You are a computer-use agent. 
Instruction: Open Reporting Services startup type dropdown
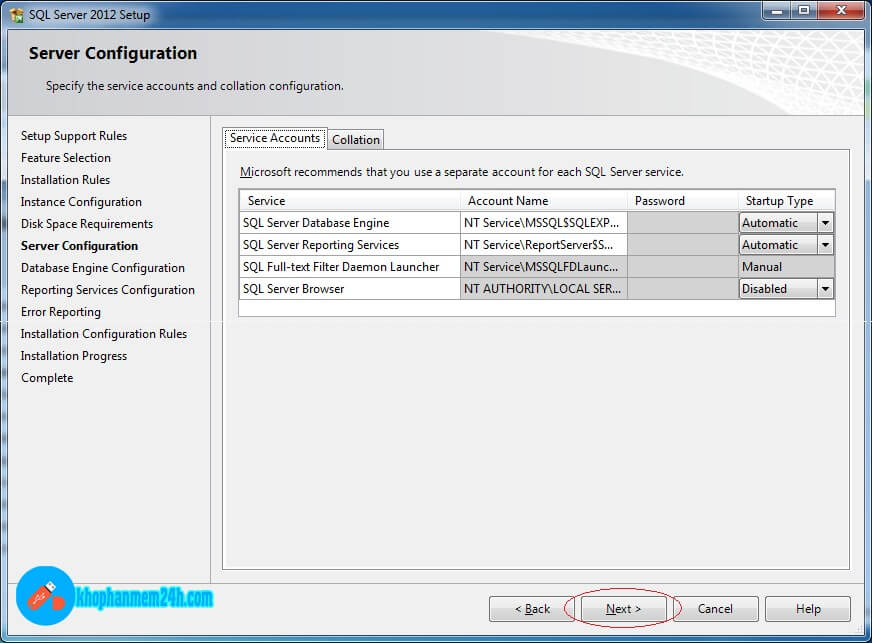(x=825, y=245)
